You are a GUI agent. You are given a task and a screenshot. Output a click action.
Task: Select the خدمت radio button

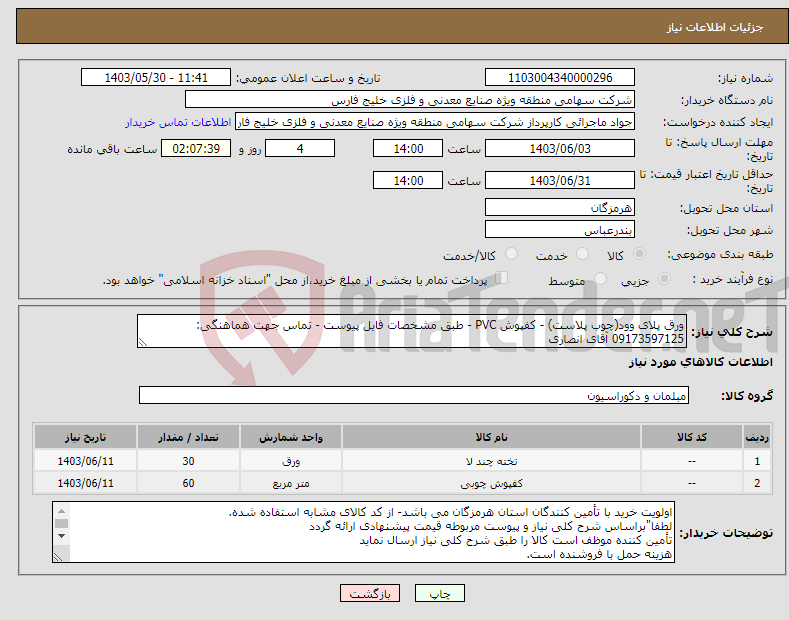coord(582,254)
